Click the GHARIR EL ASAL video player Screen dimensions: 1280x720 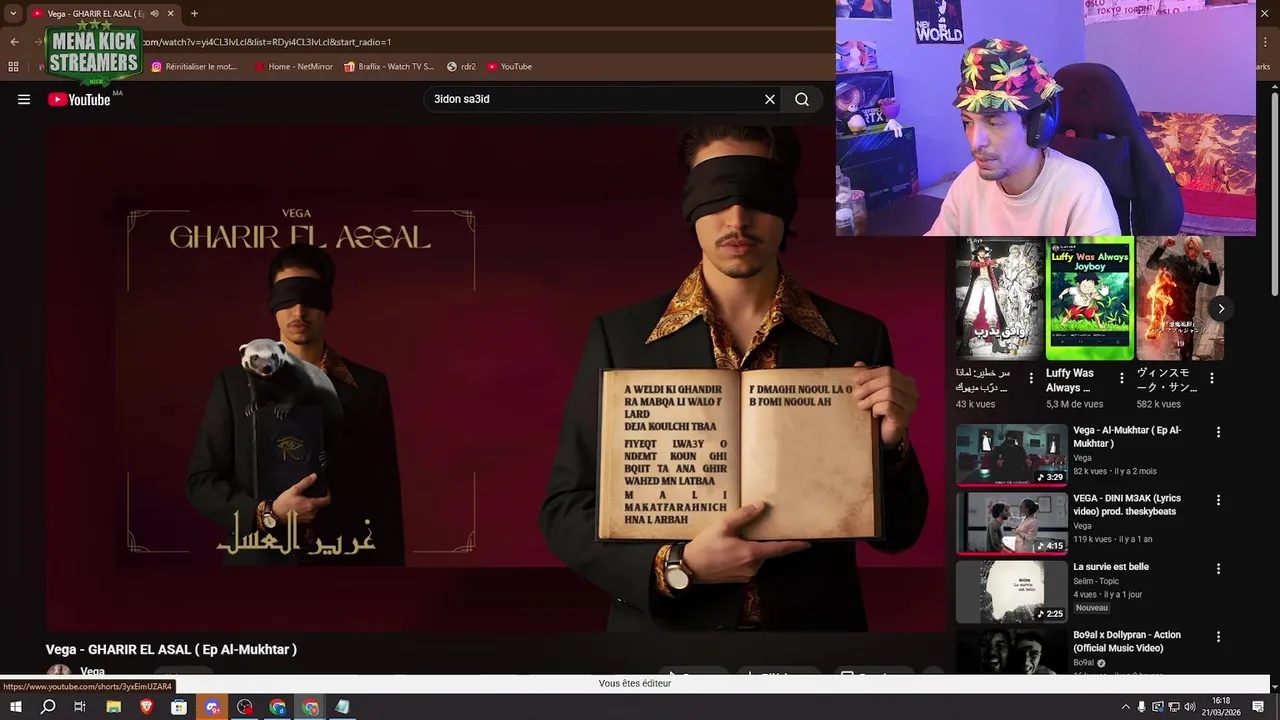click(496, 378)
